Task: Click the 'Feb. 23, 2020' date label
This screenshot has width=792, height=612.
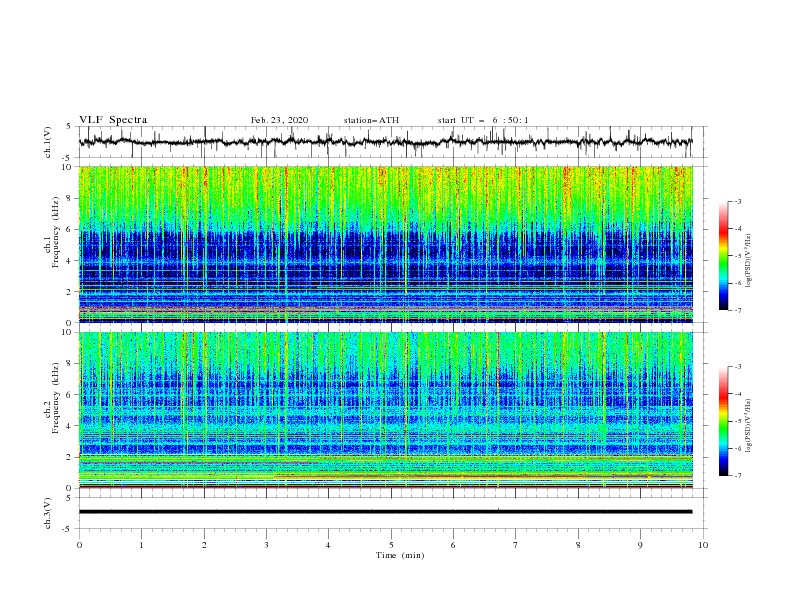Action: (x=279, y=120)
